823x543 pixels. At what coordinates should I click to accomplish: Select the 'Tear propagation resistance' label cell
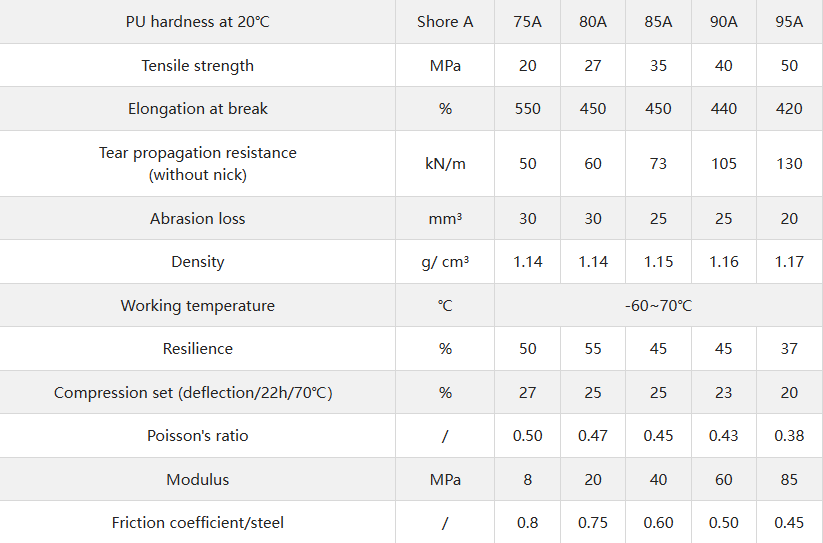point(198,164)
